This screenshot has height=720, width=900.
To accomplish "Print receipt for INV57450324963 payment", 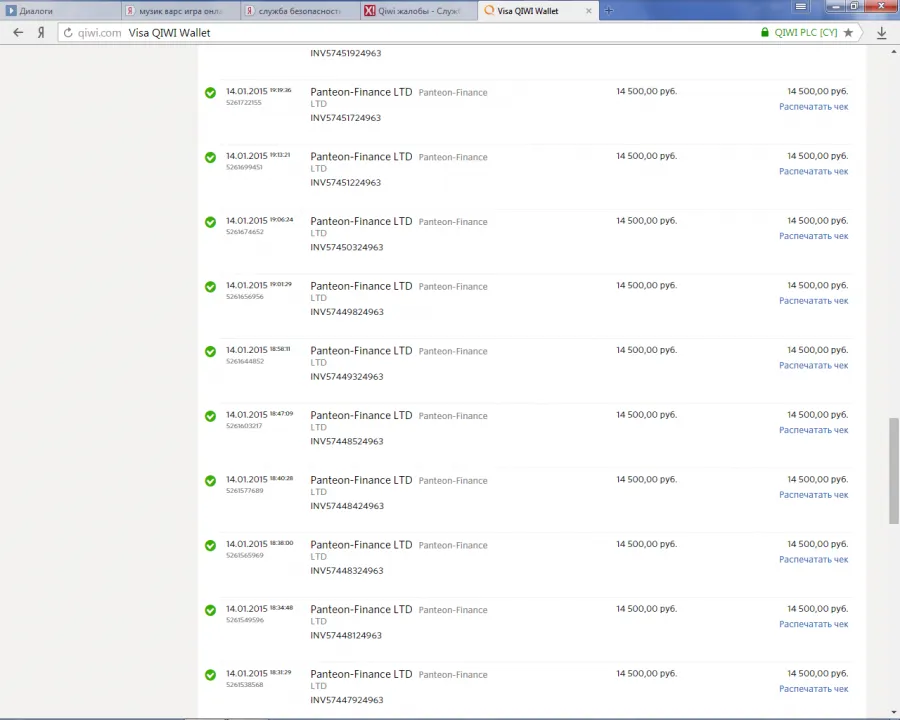I will point(813,236).
